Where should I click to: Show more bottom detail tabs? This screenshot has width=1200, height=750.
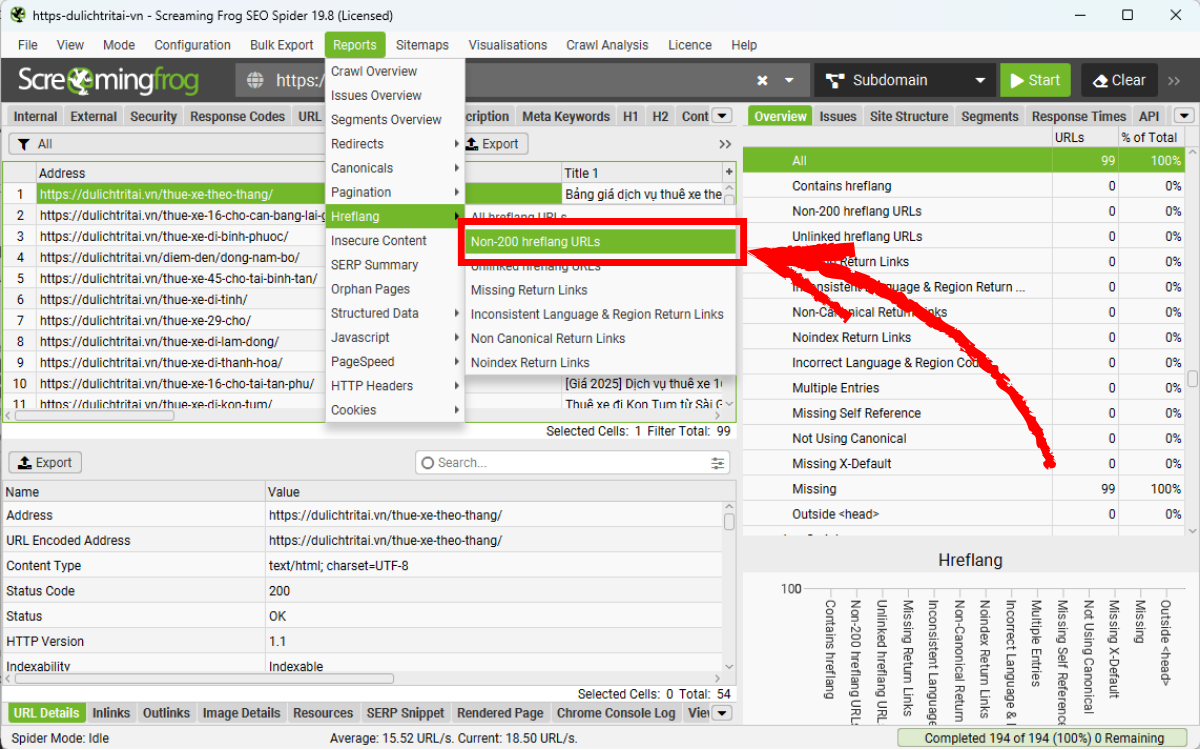(x=721, y=713)
